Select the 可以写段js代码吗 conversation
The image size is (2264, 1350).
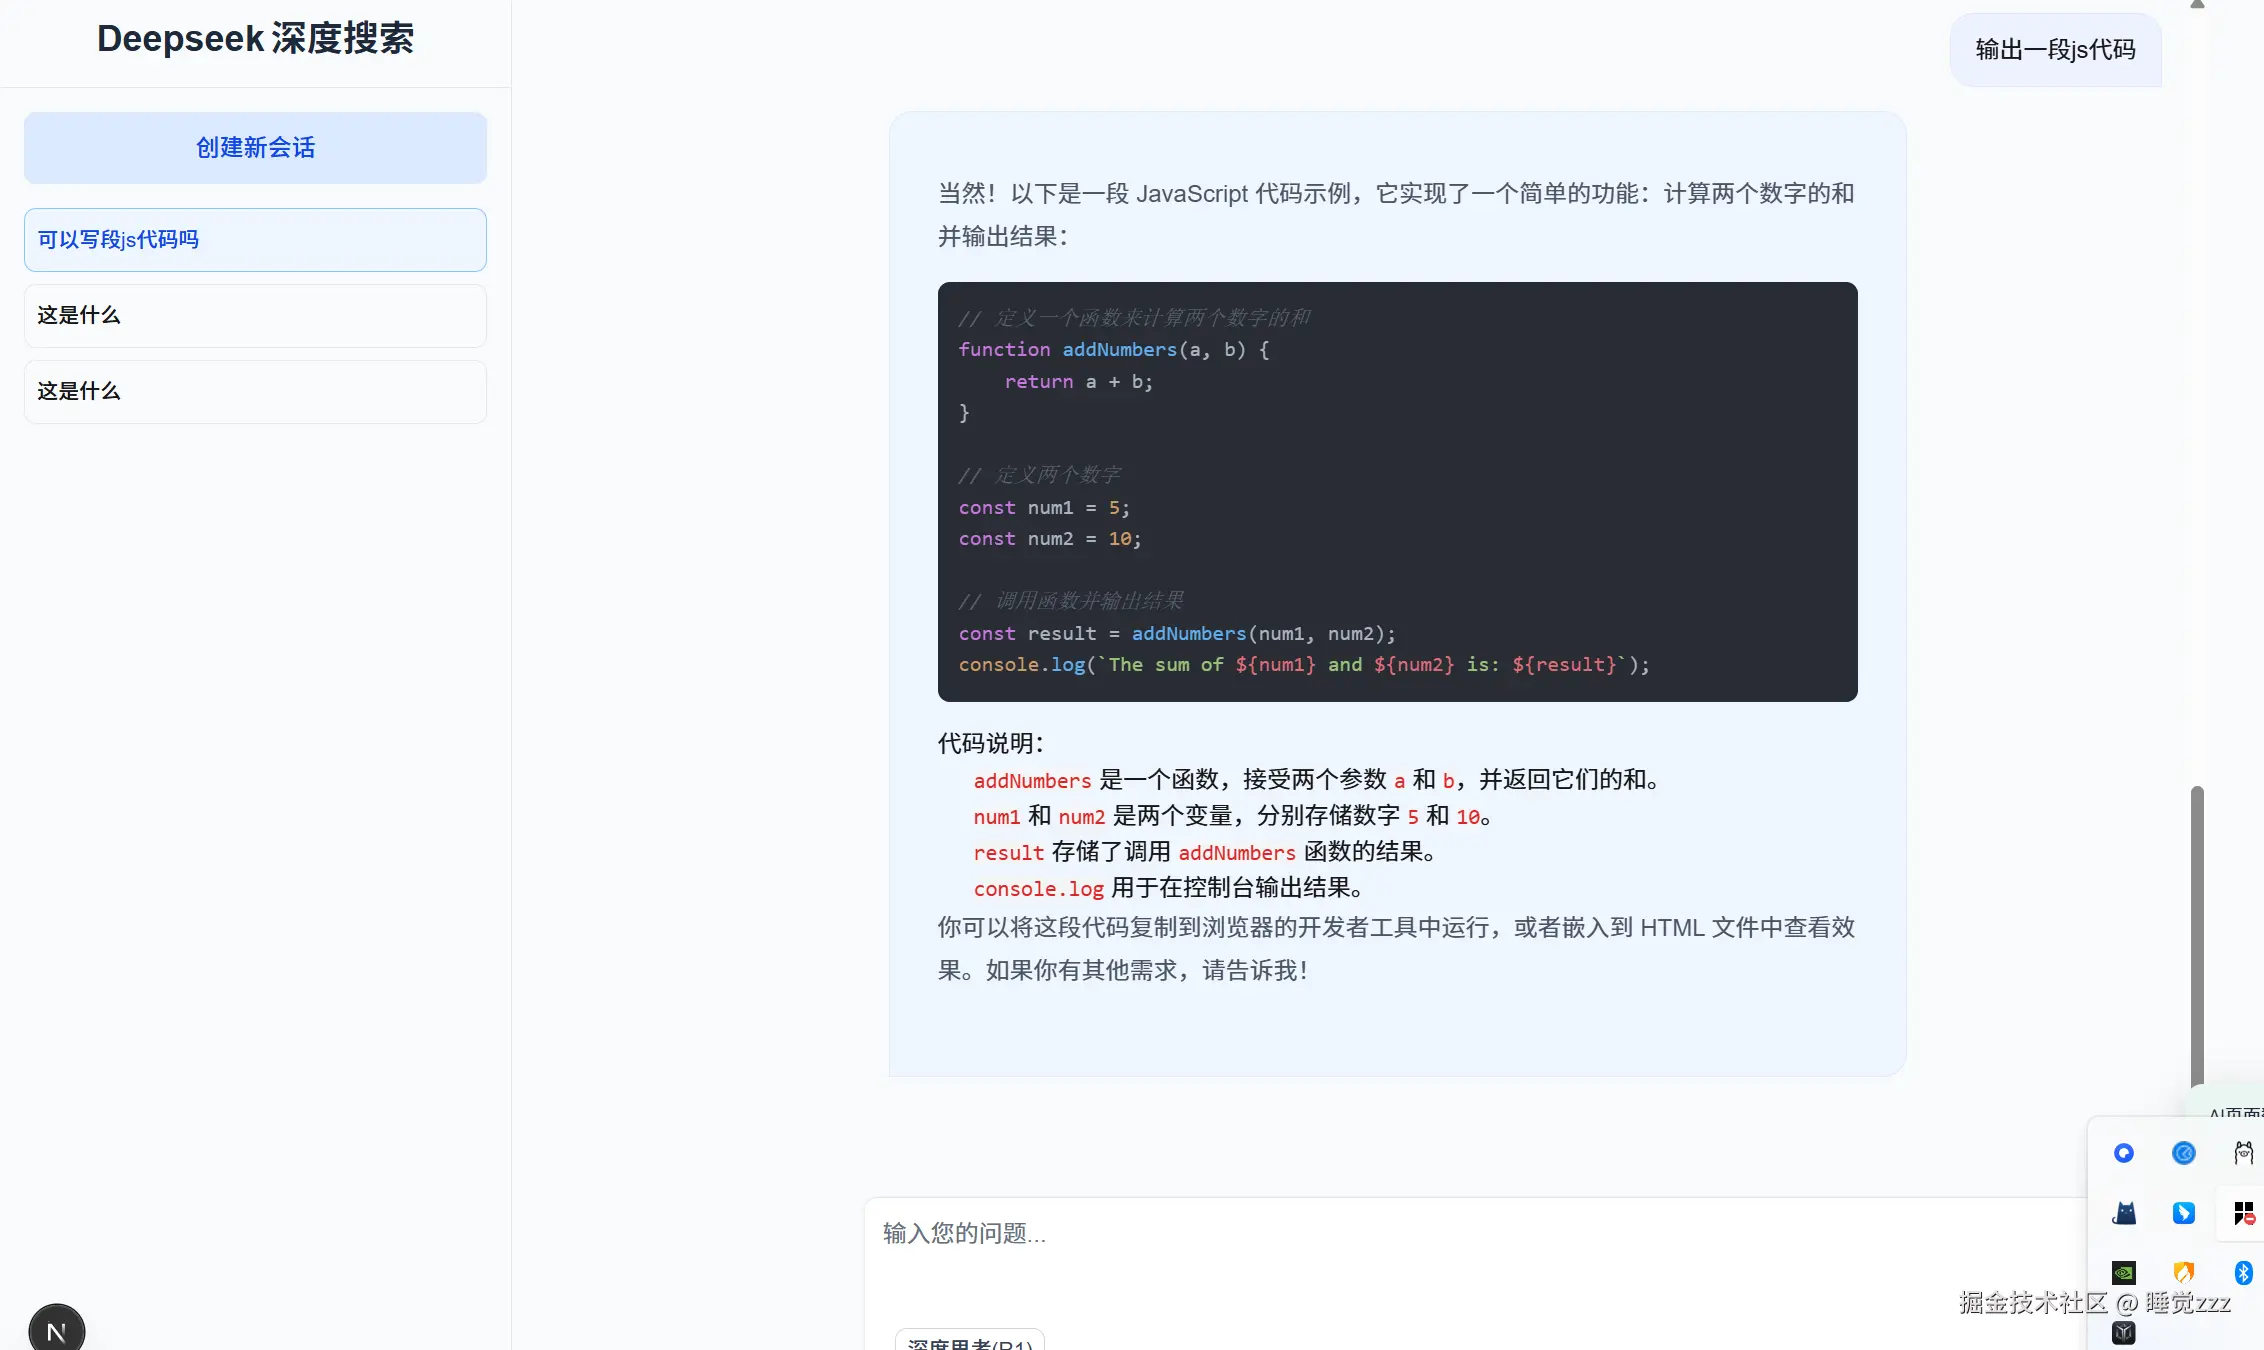(255, 240)
